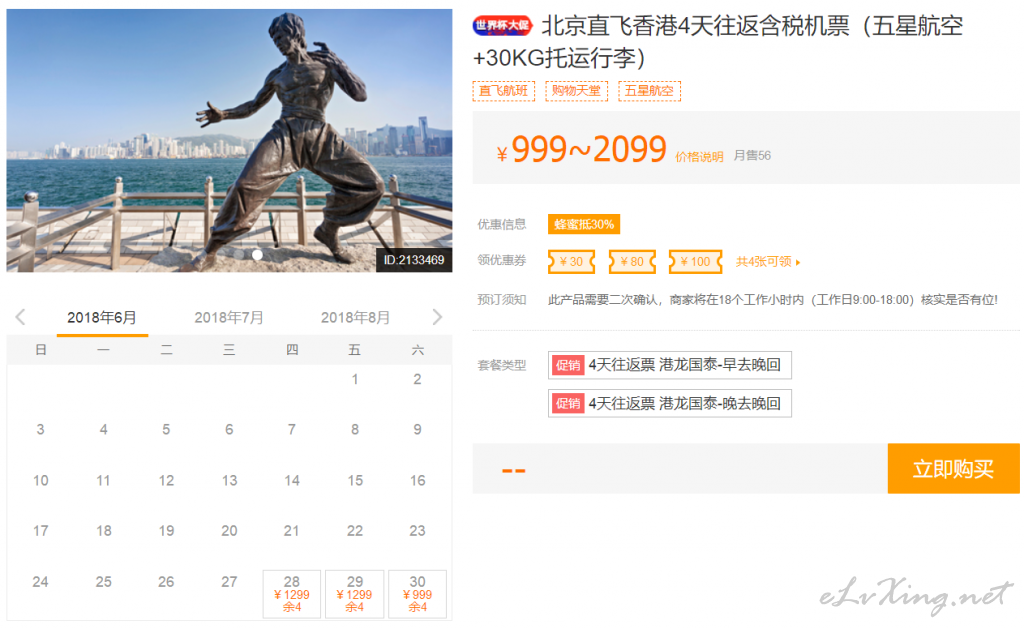The image size is (1024, 629).
Task: Click calendar date 10
Action: pos(40,481)
